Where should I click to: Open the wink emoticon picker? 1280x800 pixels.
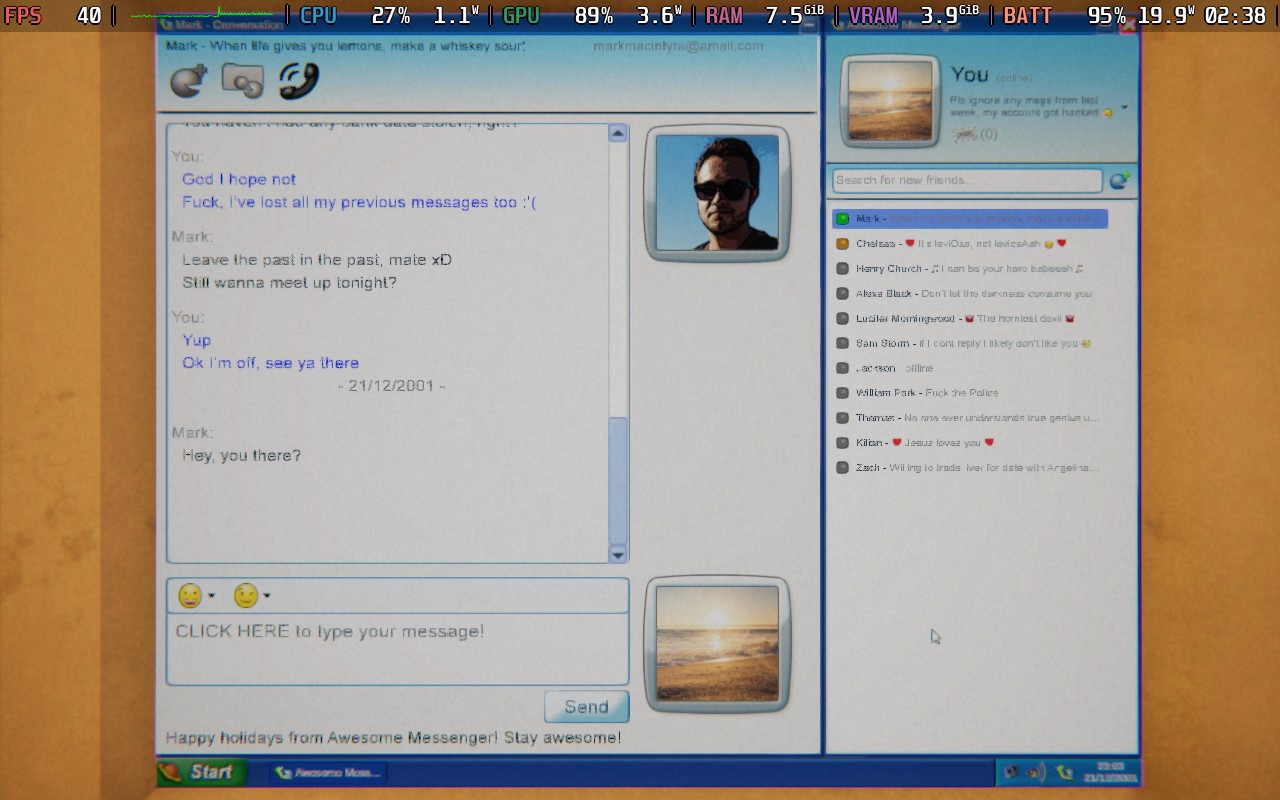[x=245, y=596]
